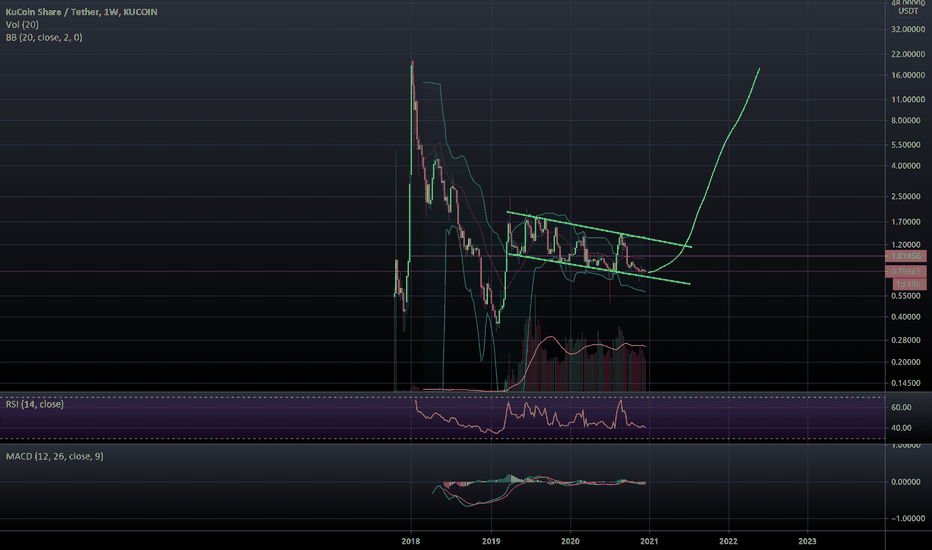Click the 2.50000 price axis label
This screenshot has width=932, height=550.
click(908, 196)
